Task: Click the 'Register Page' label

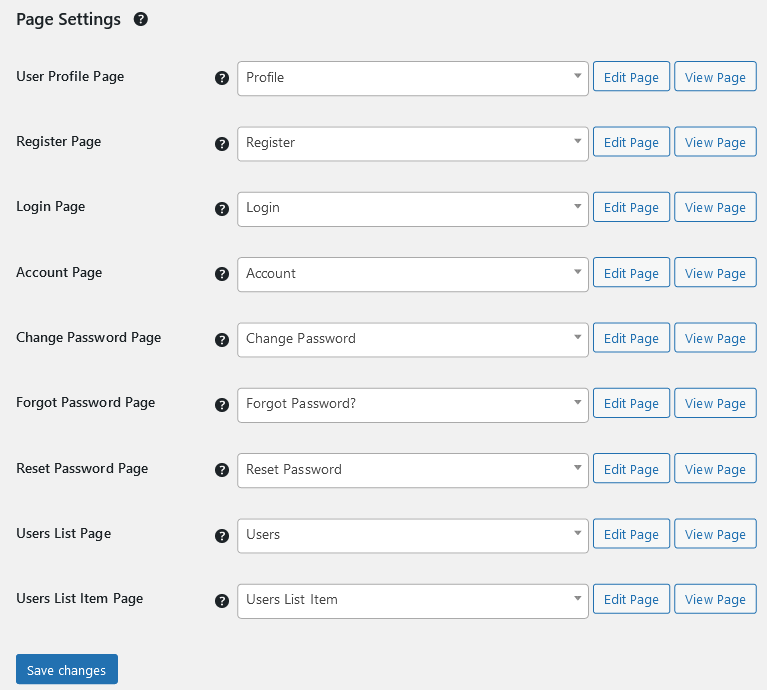Action: [x=59, y=142]
